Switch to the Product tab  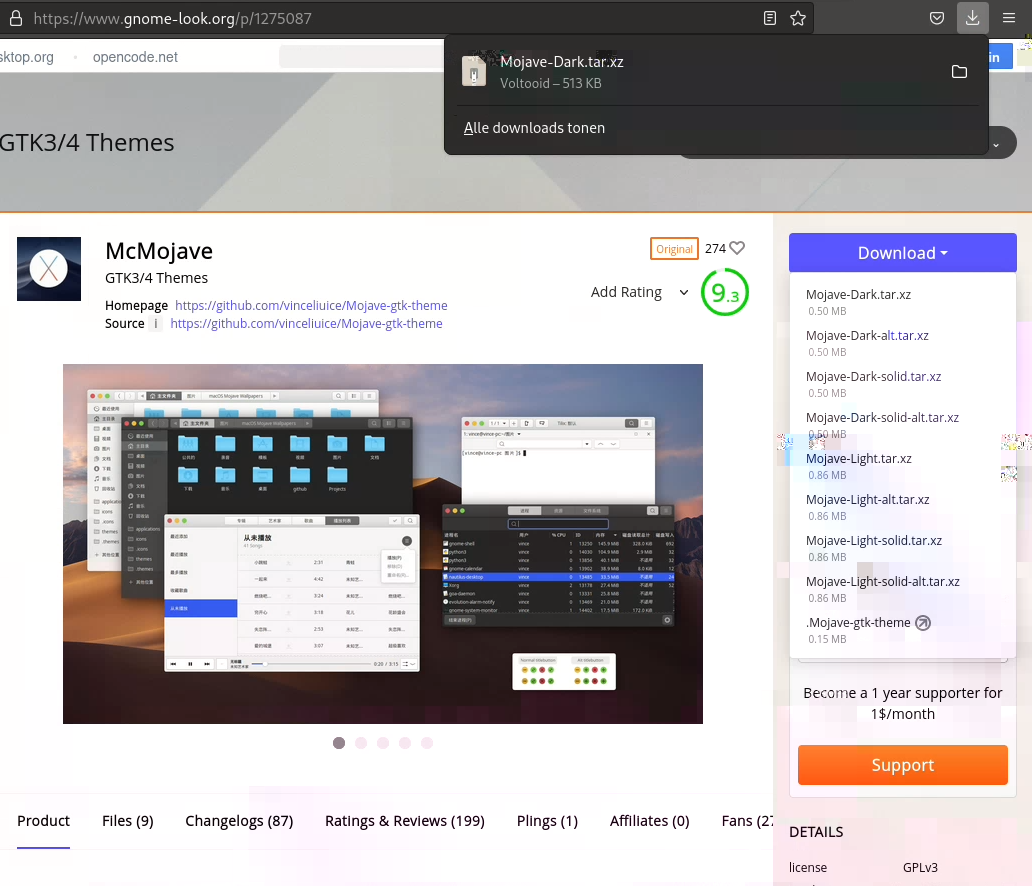point(43,821)
